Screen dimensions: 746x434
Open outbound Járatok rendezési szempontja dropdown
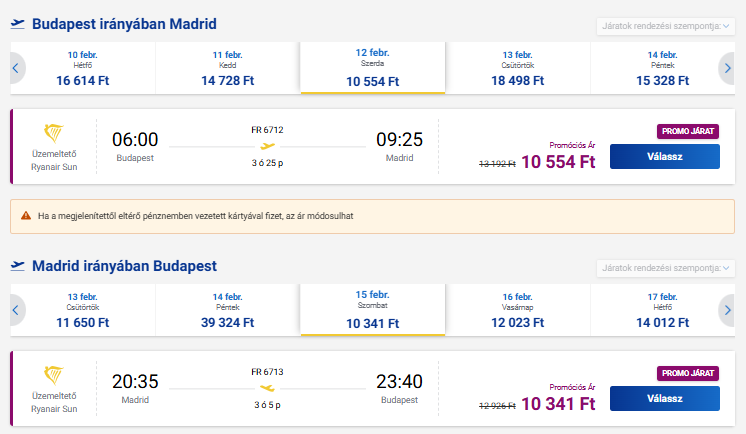pos(666,26)
